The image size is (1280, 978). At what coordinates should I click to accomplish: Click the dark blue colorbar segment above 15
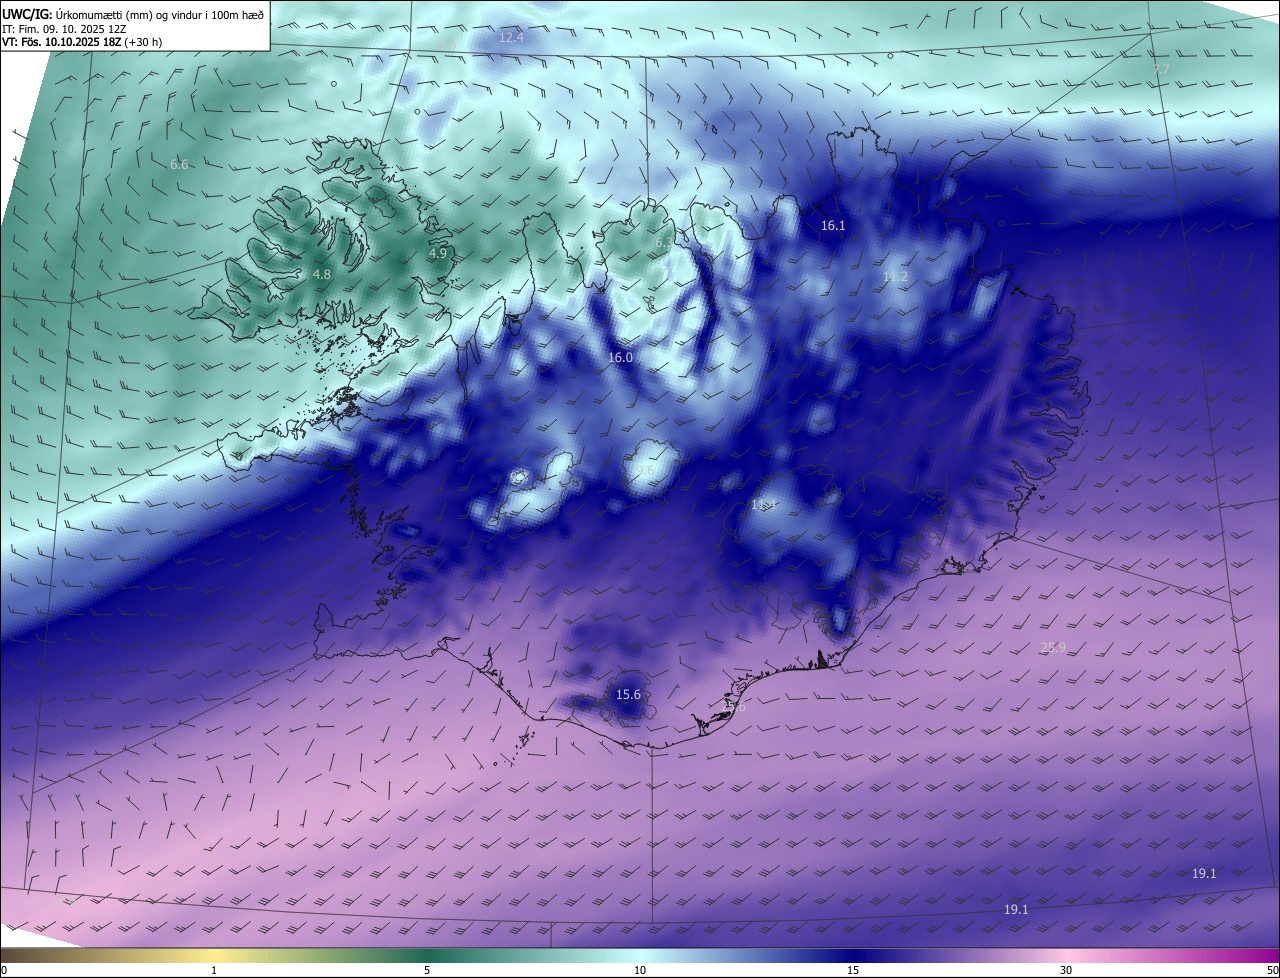(853, 955)
